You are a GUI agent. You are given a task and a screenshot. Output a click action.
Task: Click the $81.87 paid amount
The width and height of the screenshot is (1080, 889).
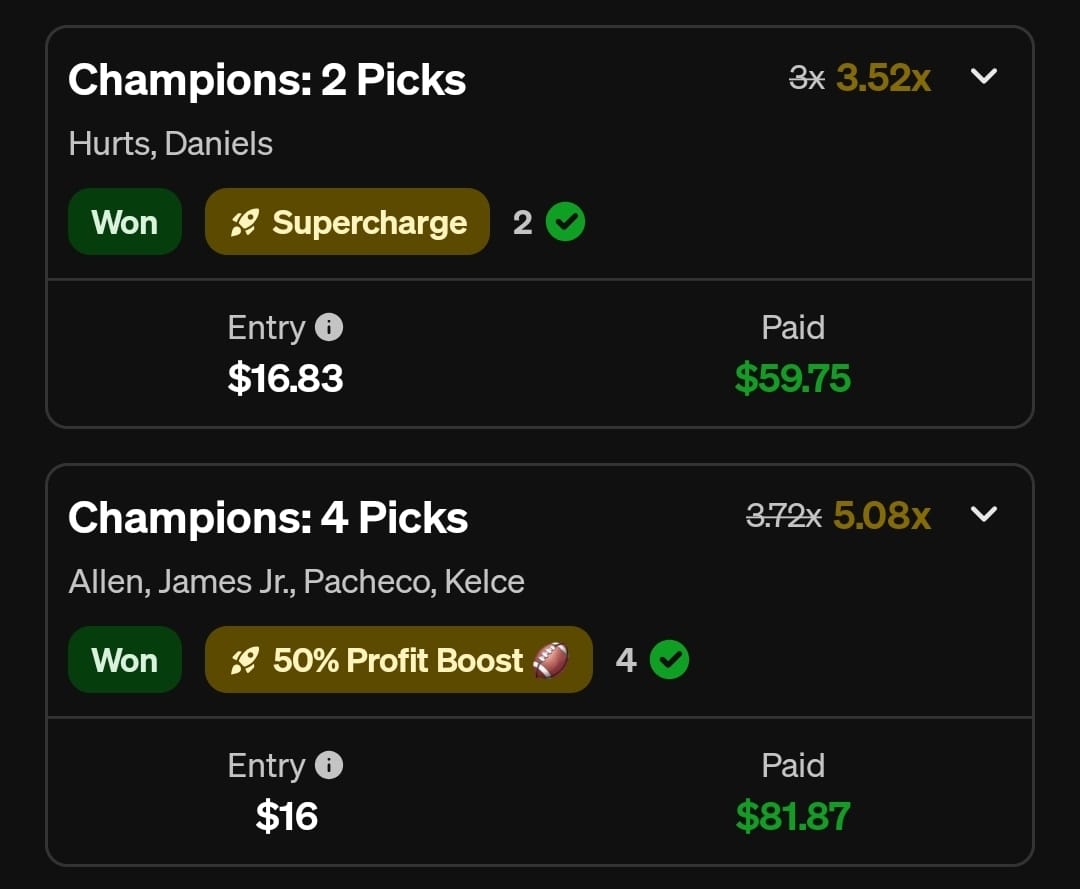coord(792,816)
